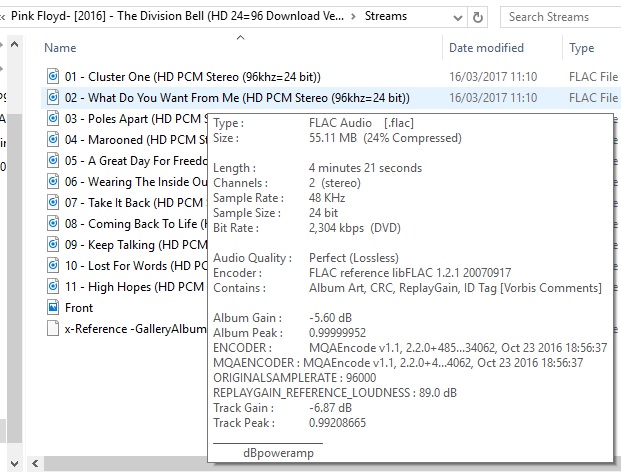Click the navigation pane scroll down arrow

(x=15, y=463)
